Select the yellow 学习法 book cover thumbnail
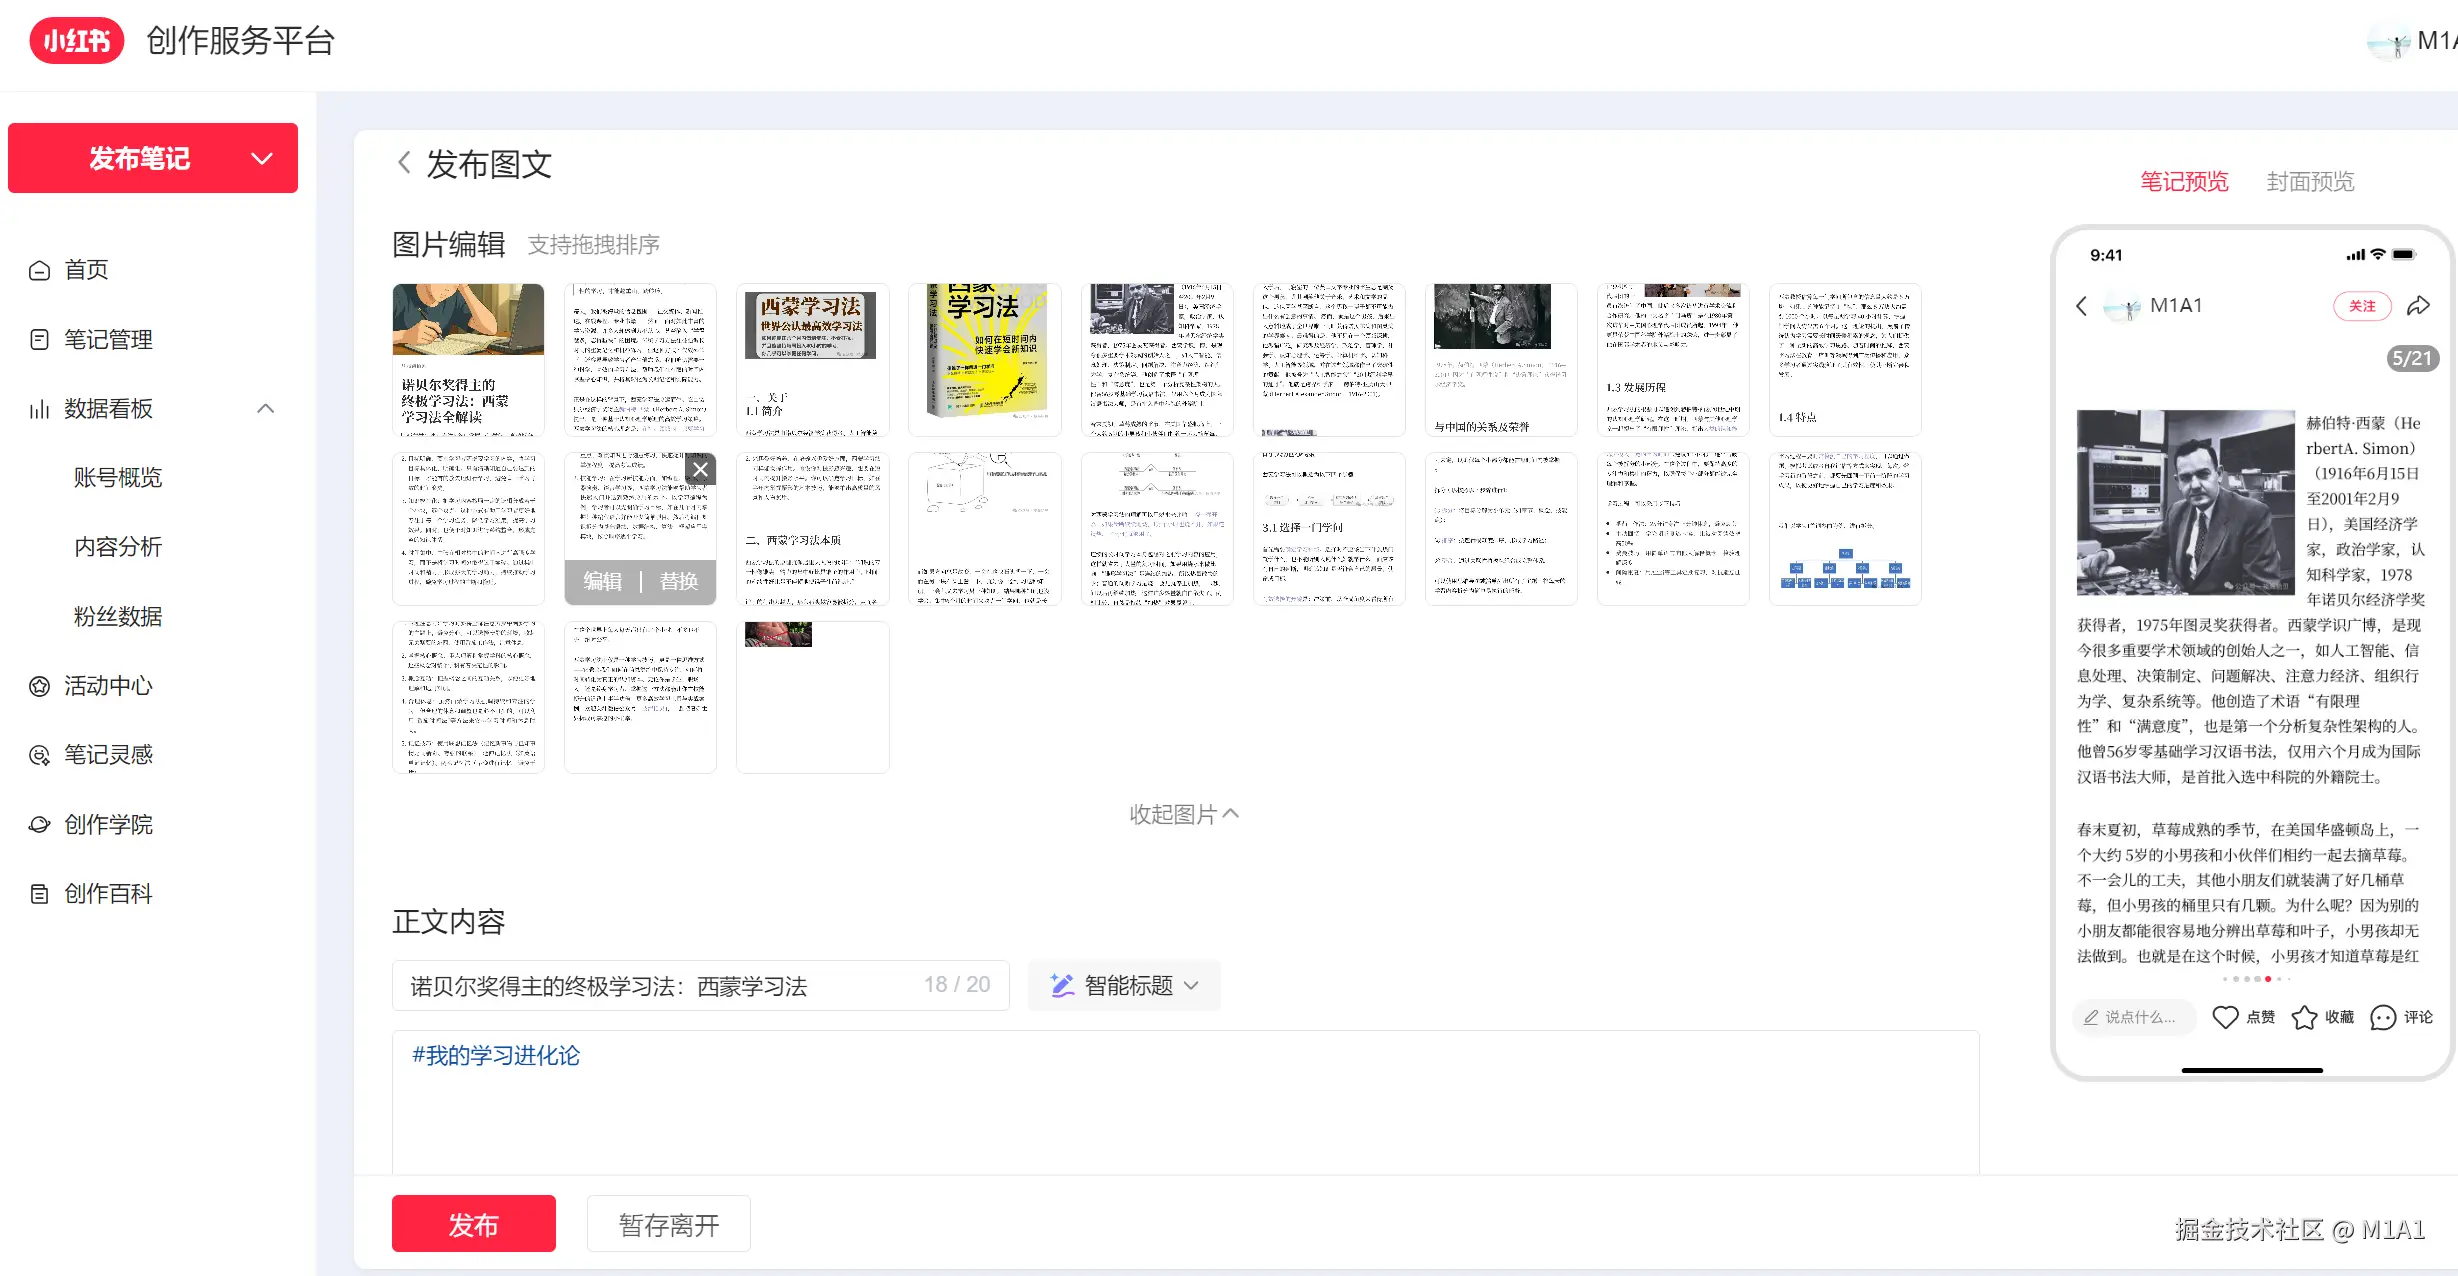2458x1276 pixels. 984,358
